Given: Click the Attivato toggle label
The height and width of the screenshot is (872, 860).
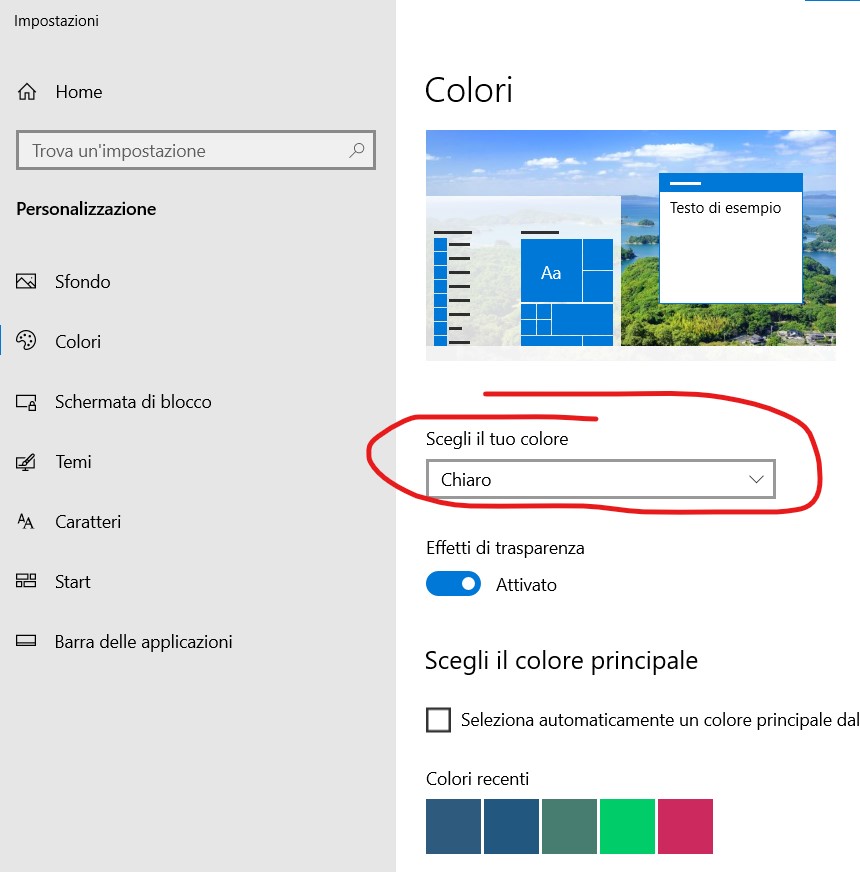Looking at the screenshot, I should 526,585.
